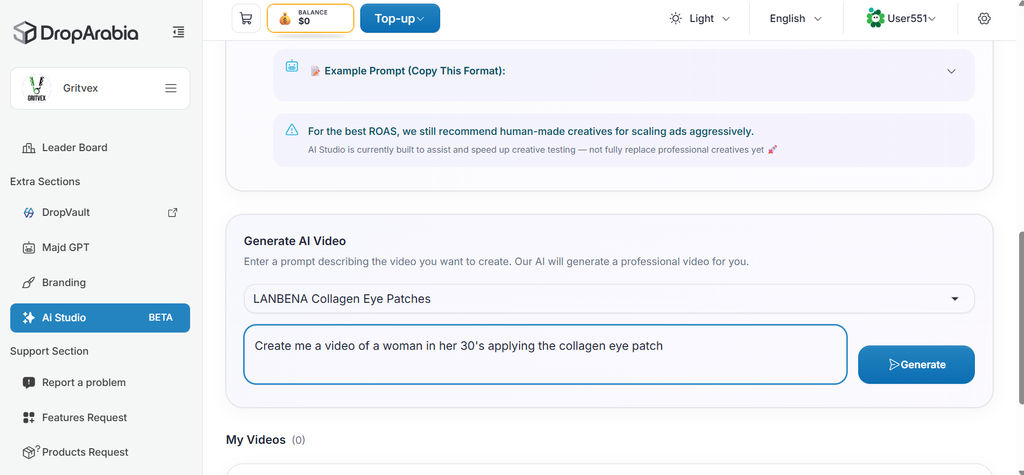Open the Features Request page
Screen dimensions: 1024x475
pyautogui.click(x=100, y=418)
